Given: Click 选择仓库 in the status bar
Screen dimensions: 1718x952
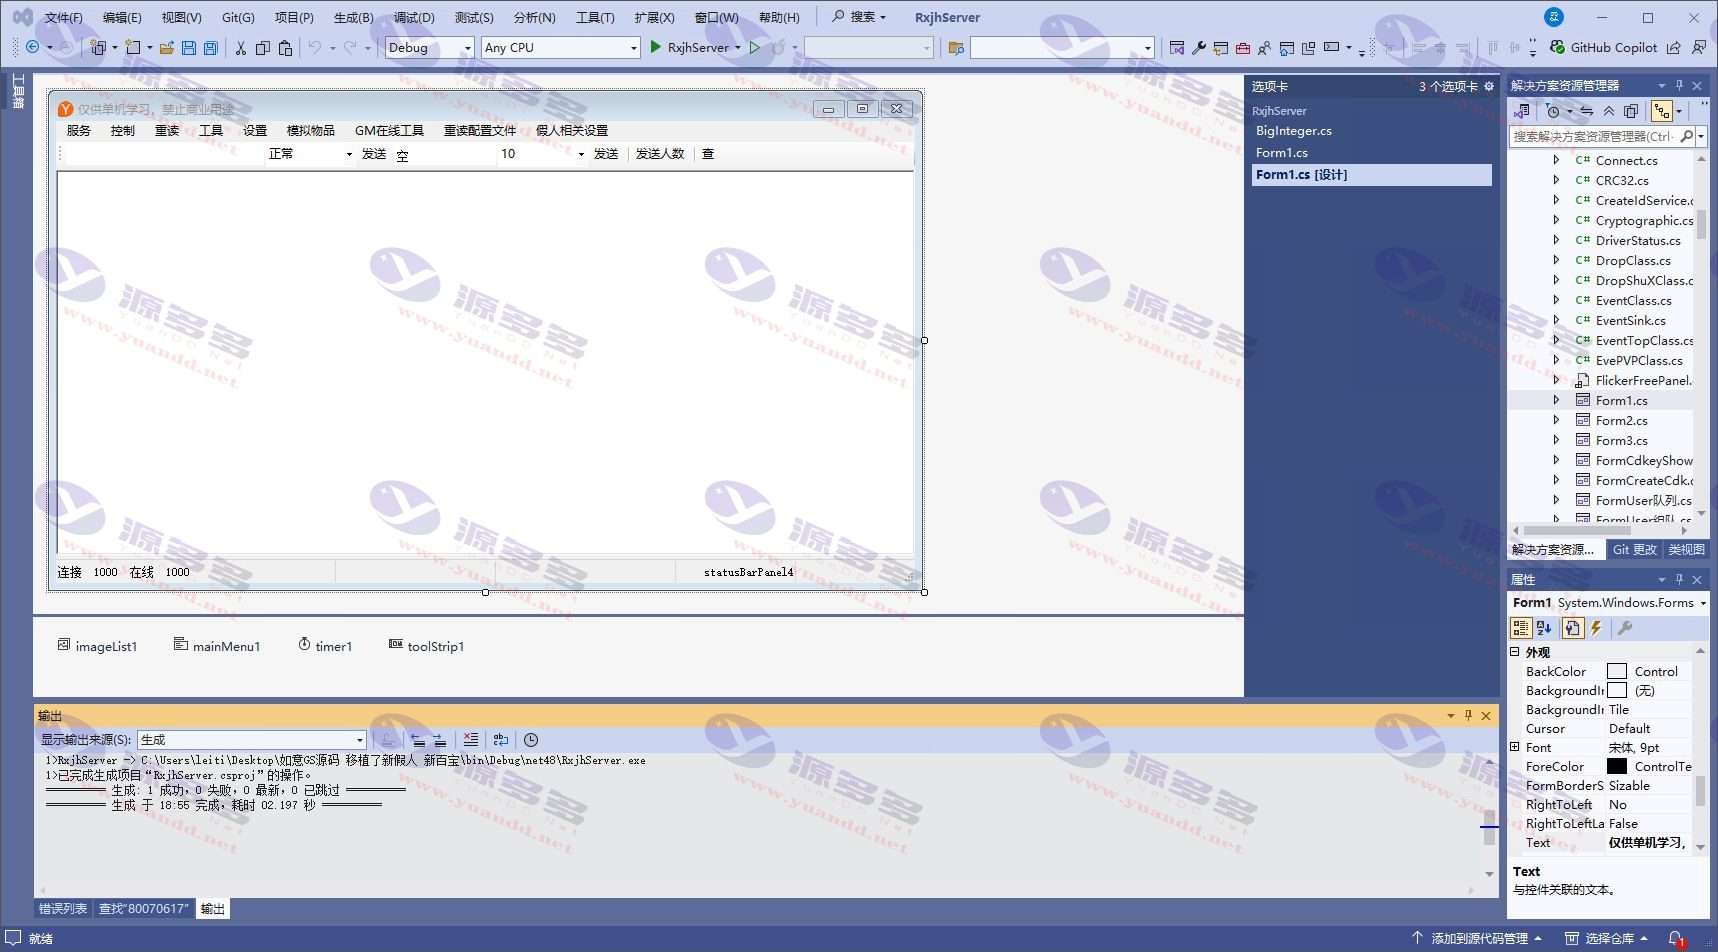Looking at the screenshot, I should click(1608, 938).
